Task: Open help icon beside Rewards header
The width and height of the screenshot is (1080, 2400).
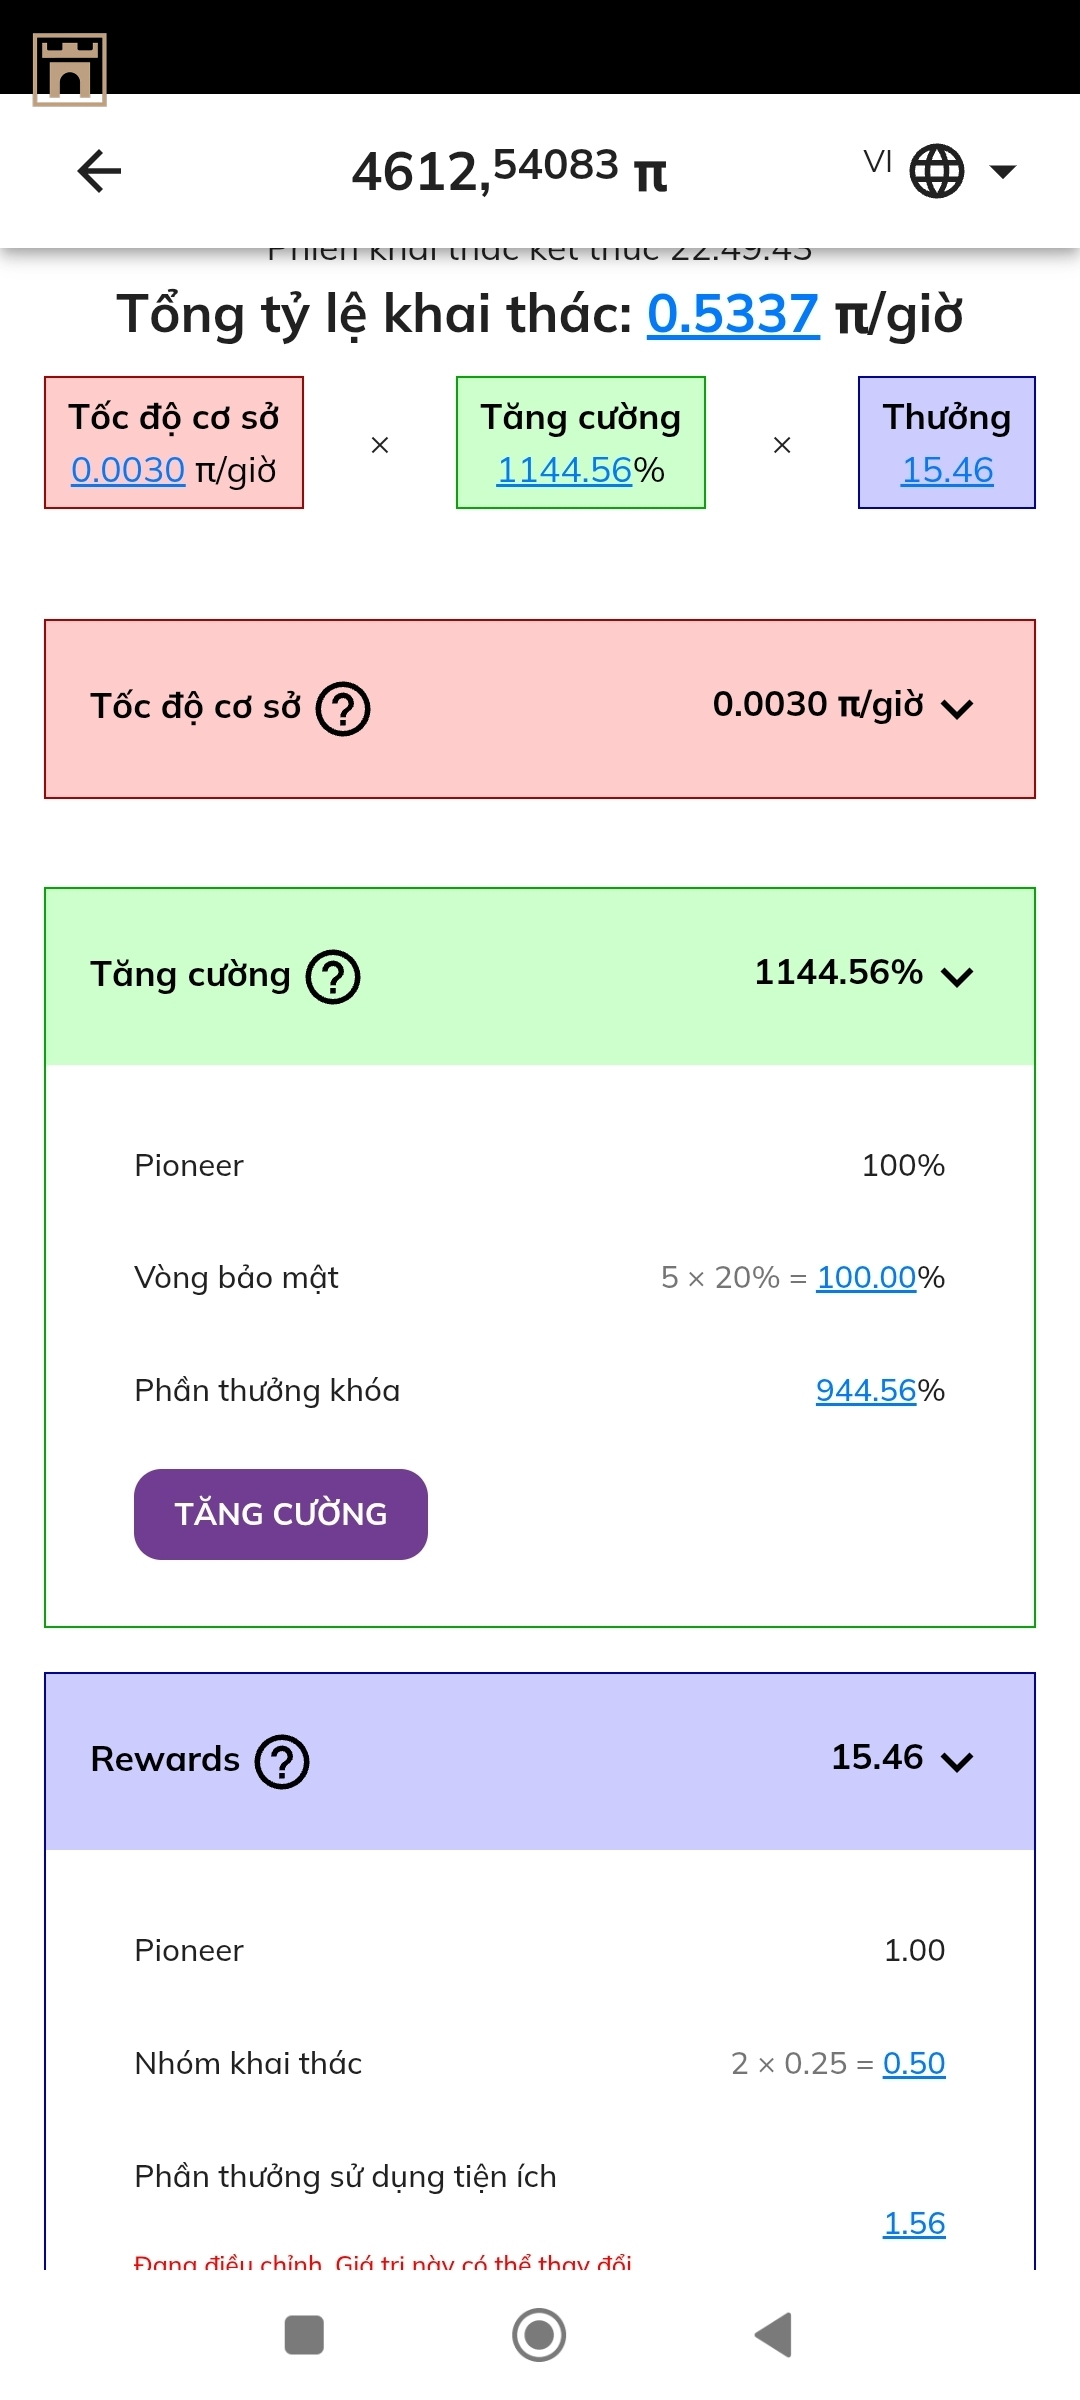Action: click(x=282, y=1761)
